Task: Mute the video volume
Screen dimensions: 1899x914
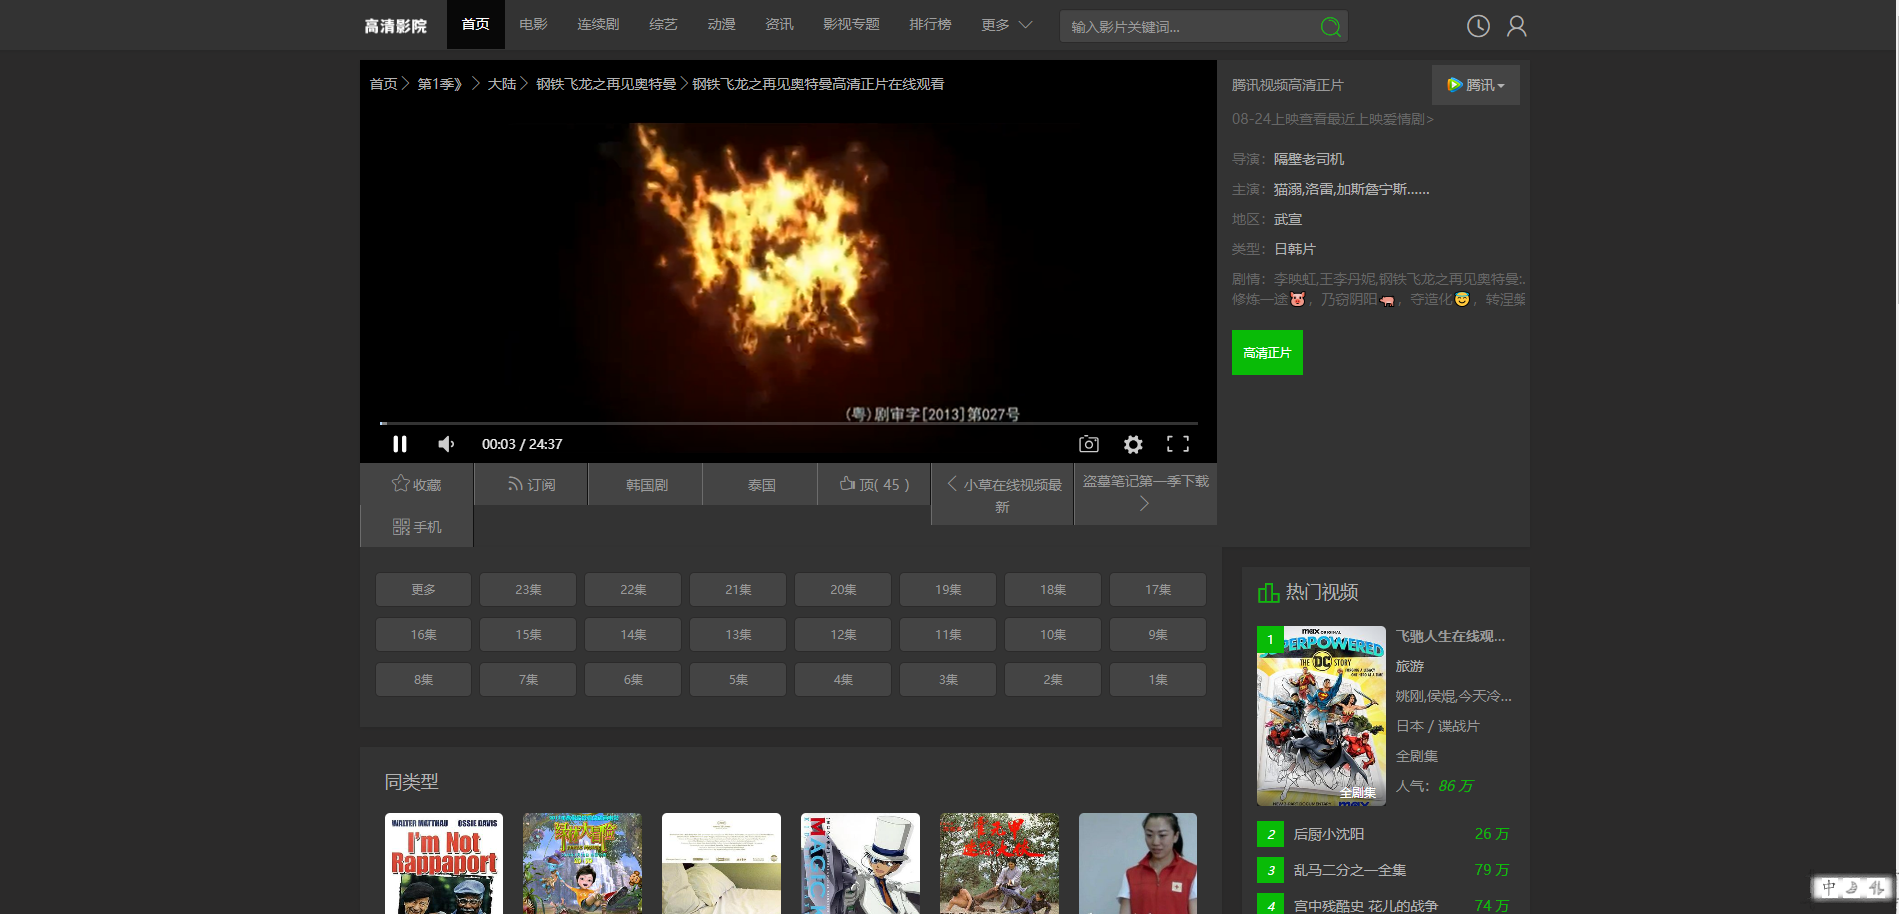Action: click(x=446, y=444)
